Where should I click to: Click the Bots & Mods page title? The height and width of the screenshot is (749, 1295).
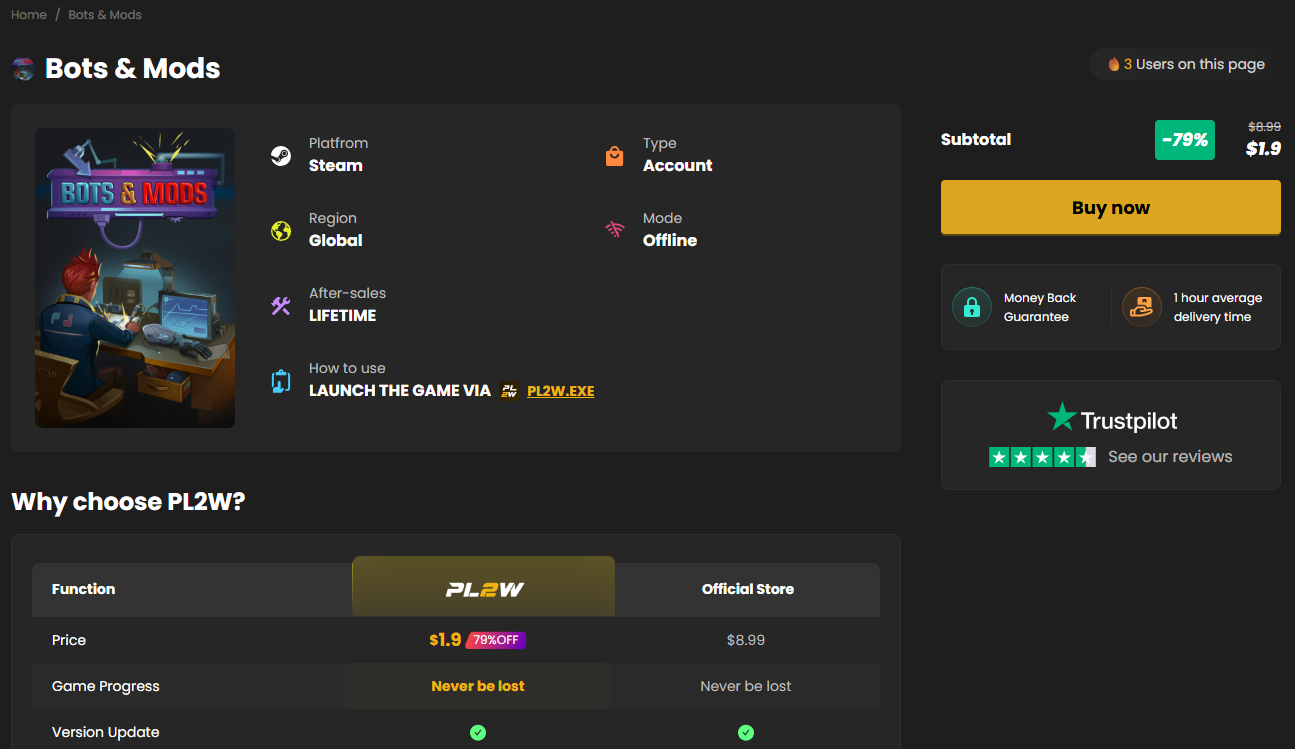tap(133, 69)
